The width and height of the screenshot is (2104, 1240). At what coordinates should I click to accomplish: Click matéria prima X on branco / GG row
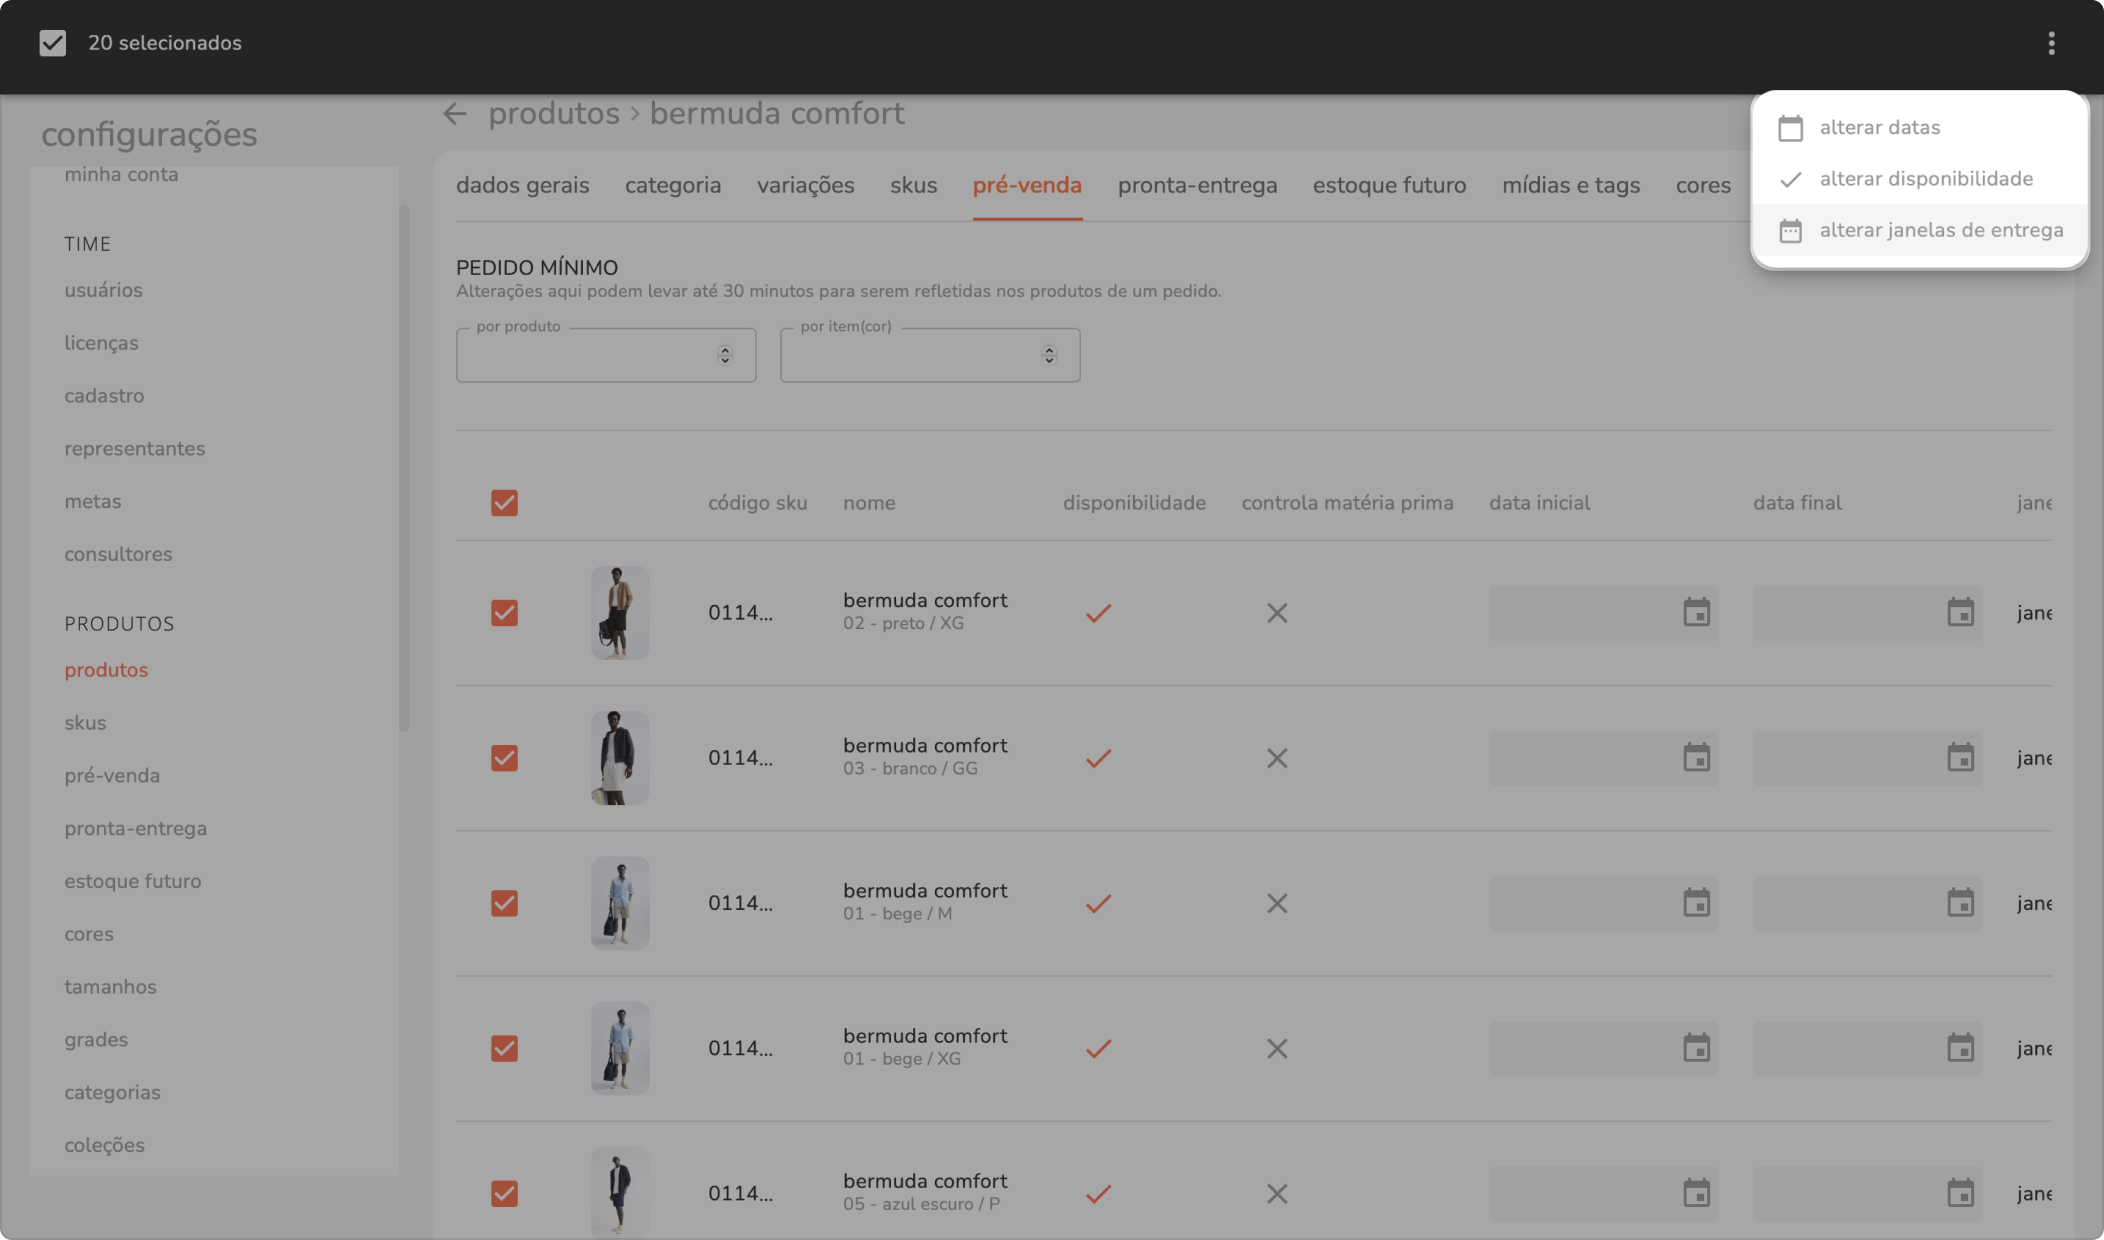1277,758
